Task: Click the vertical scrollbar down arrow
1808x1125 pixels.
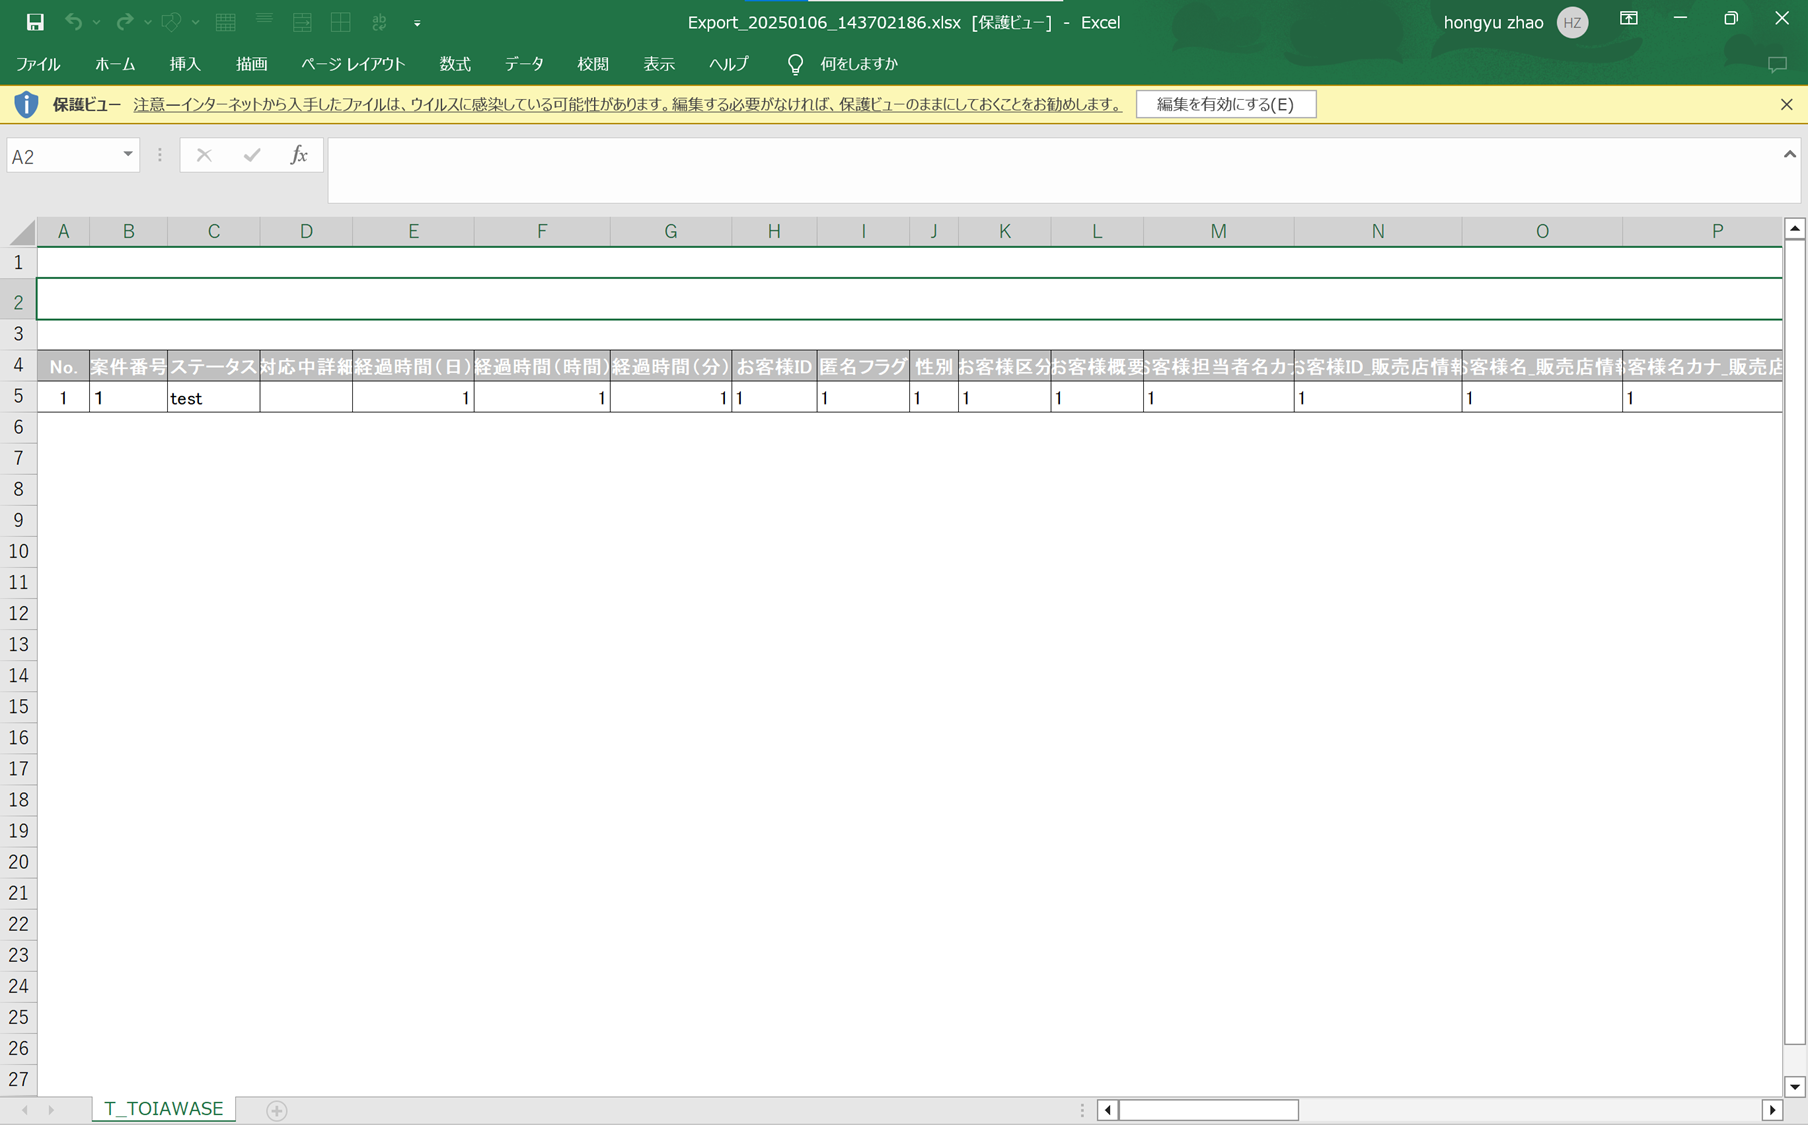Action: [1795, 1086]
